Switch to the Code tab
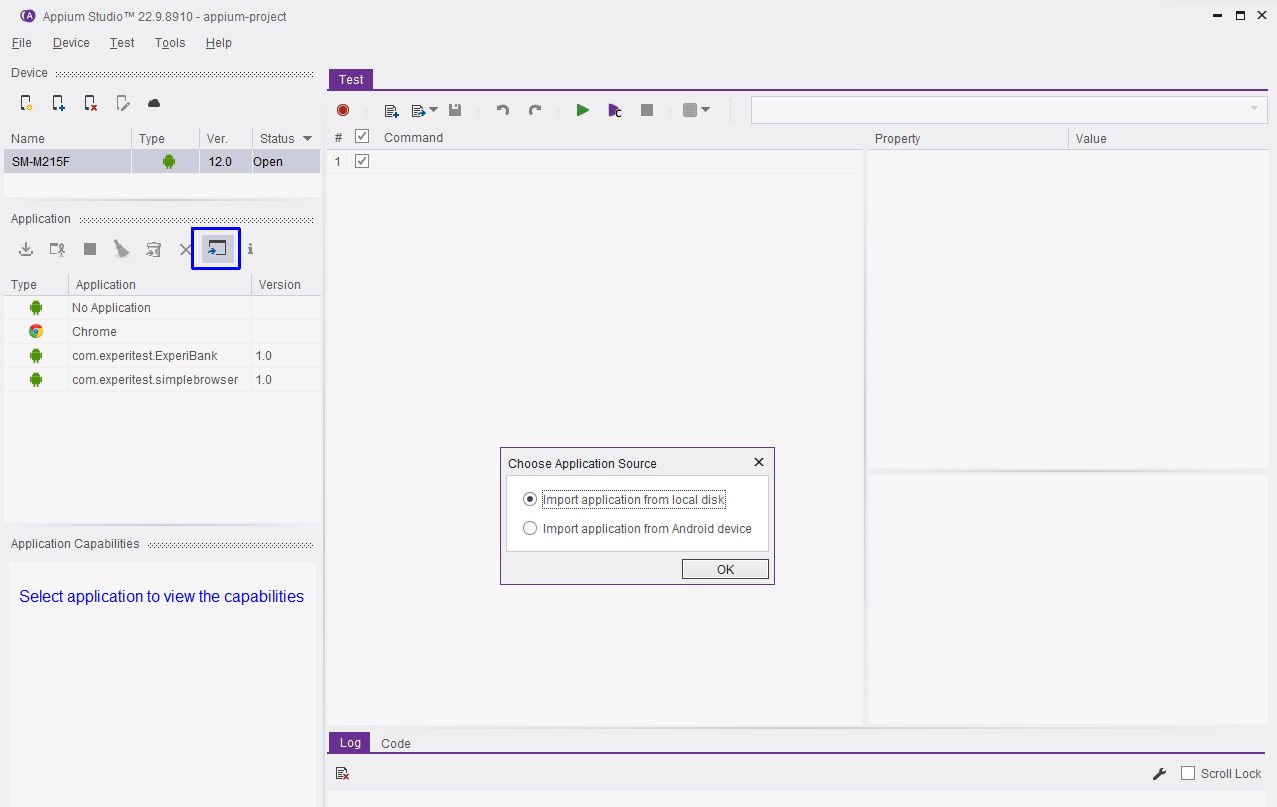This screenshot has height=807, width=1277. tap(396, 743)
